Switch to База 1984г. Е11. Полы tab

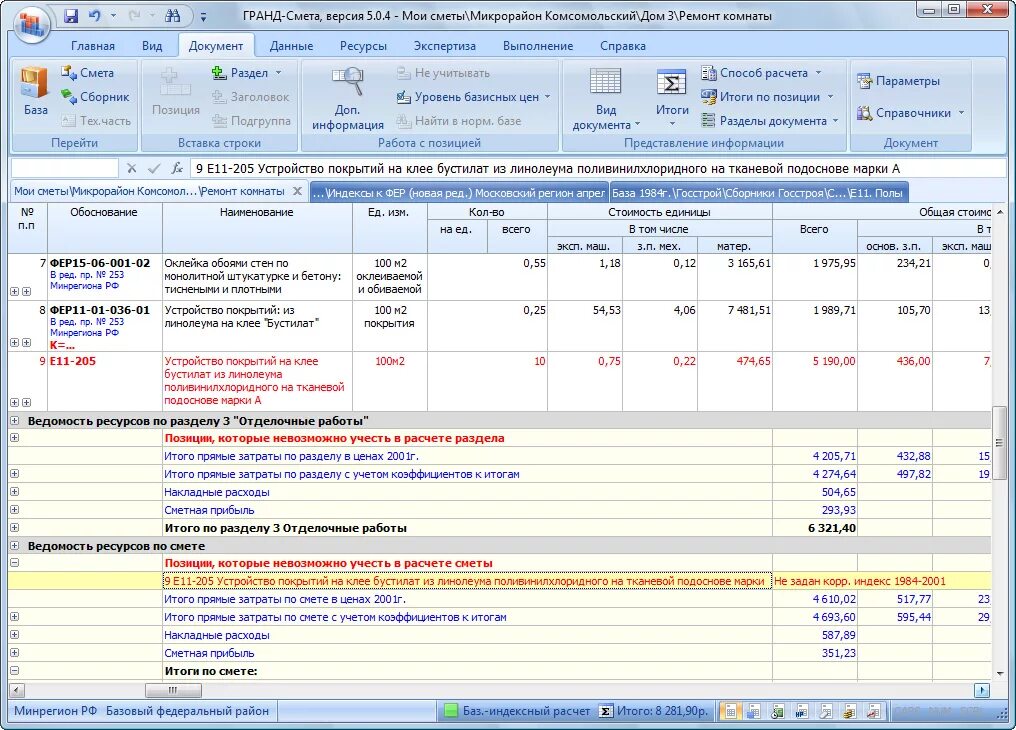[x=758, y=192]
